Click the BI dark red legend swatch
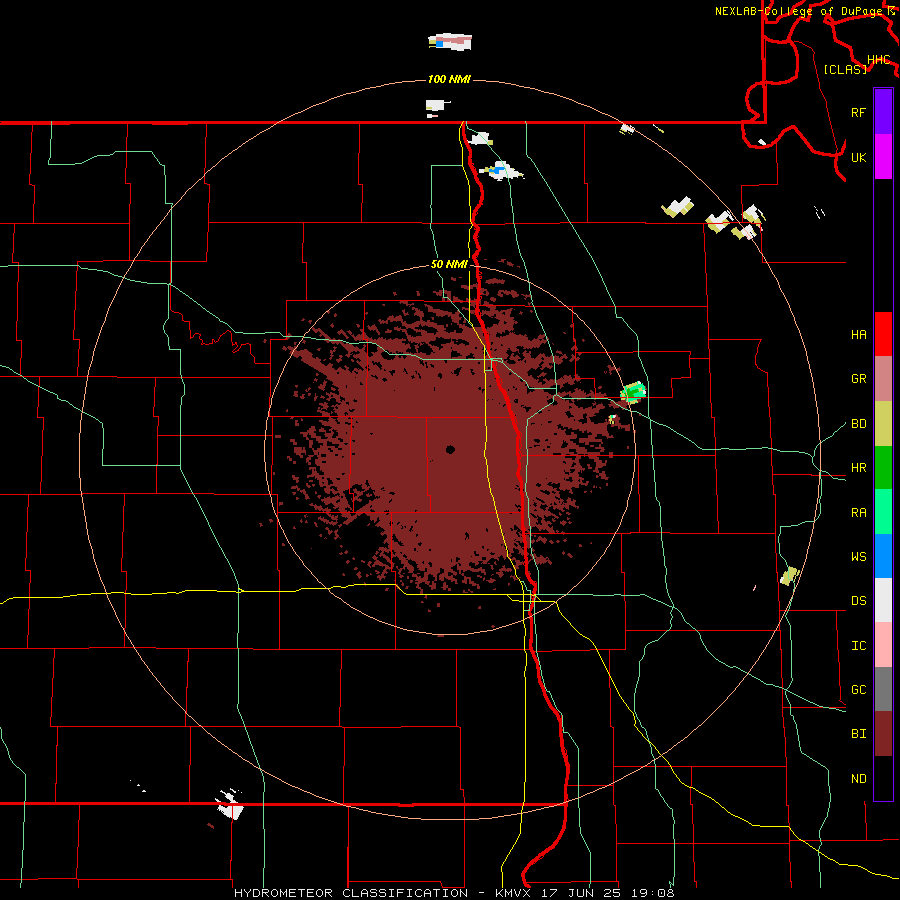Image resolution: width=900 pixels, height=900 pixels. 883,734
